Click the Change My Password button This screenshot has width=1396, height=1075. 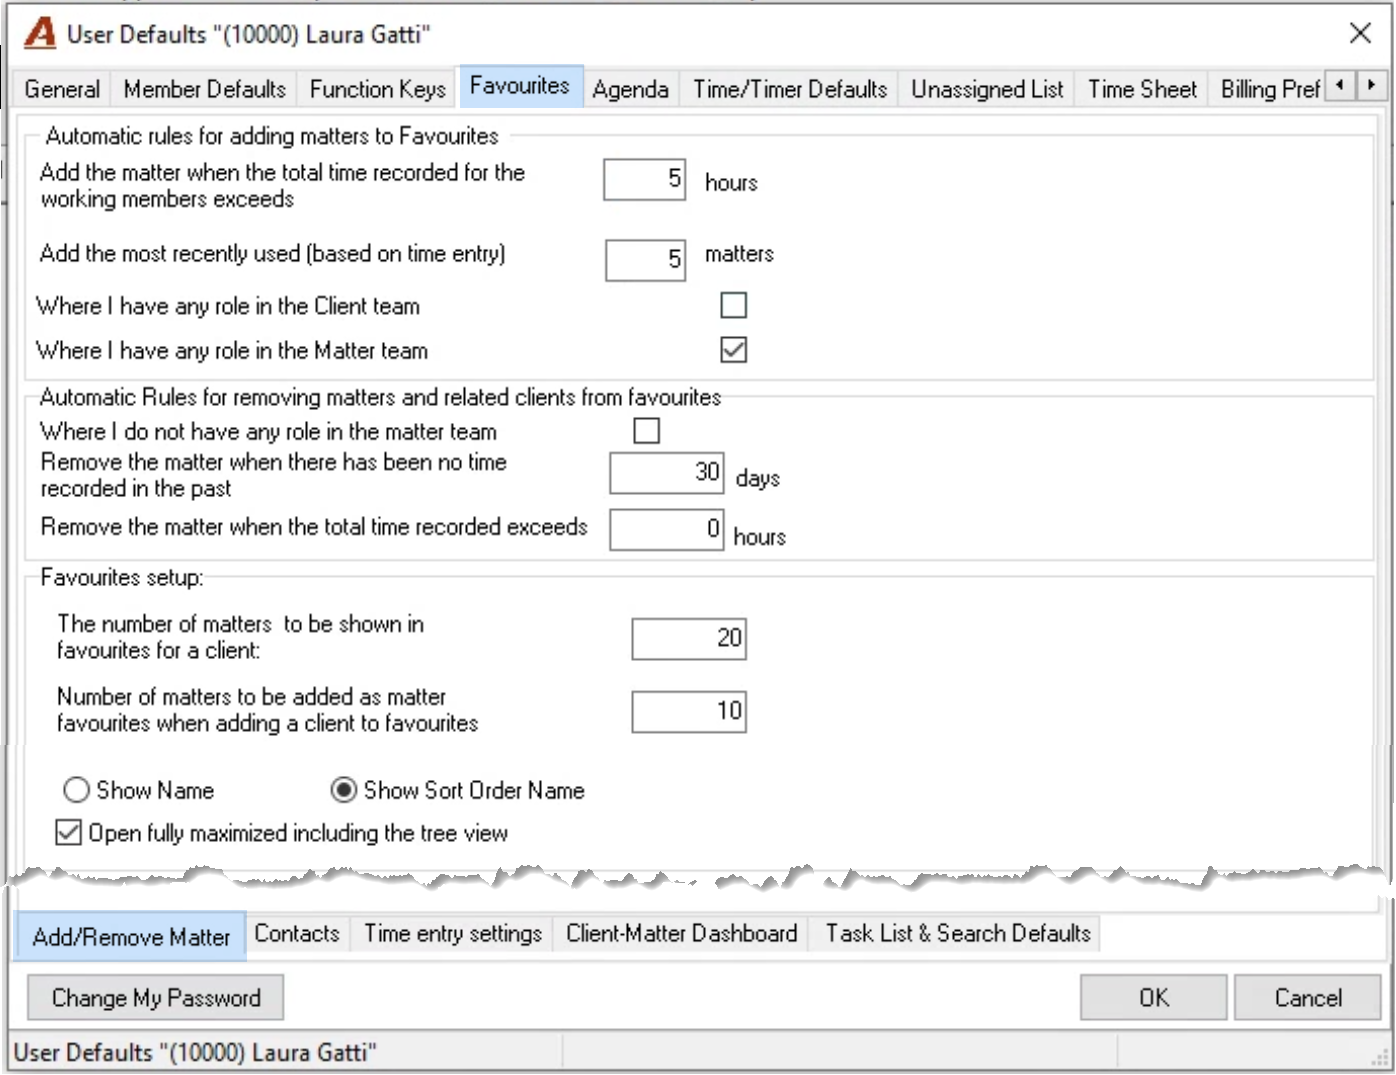pyautogui.click(x=155, y=998)
